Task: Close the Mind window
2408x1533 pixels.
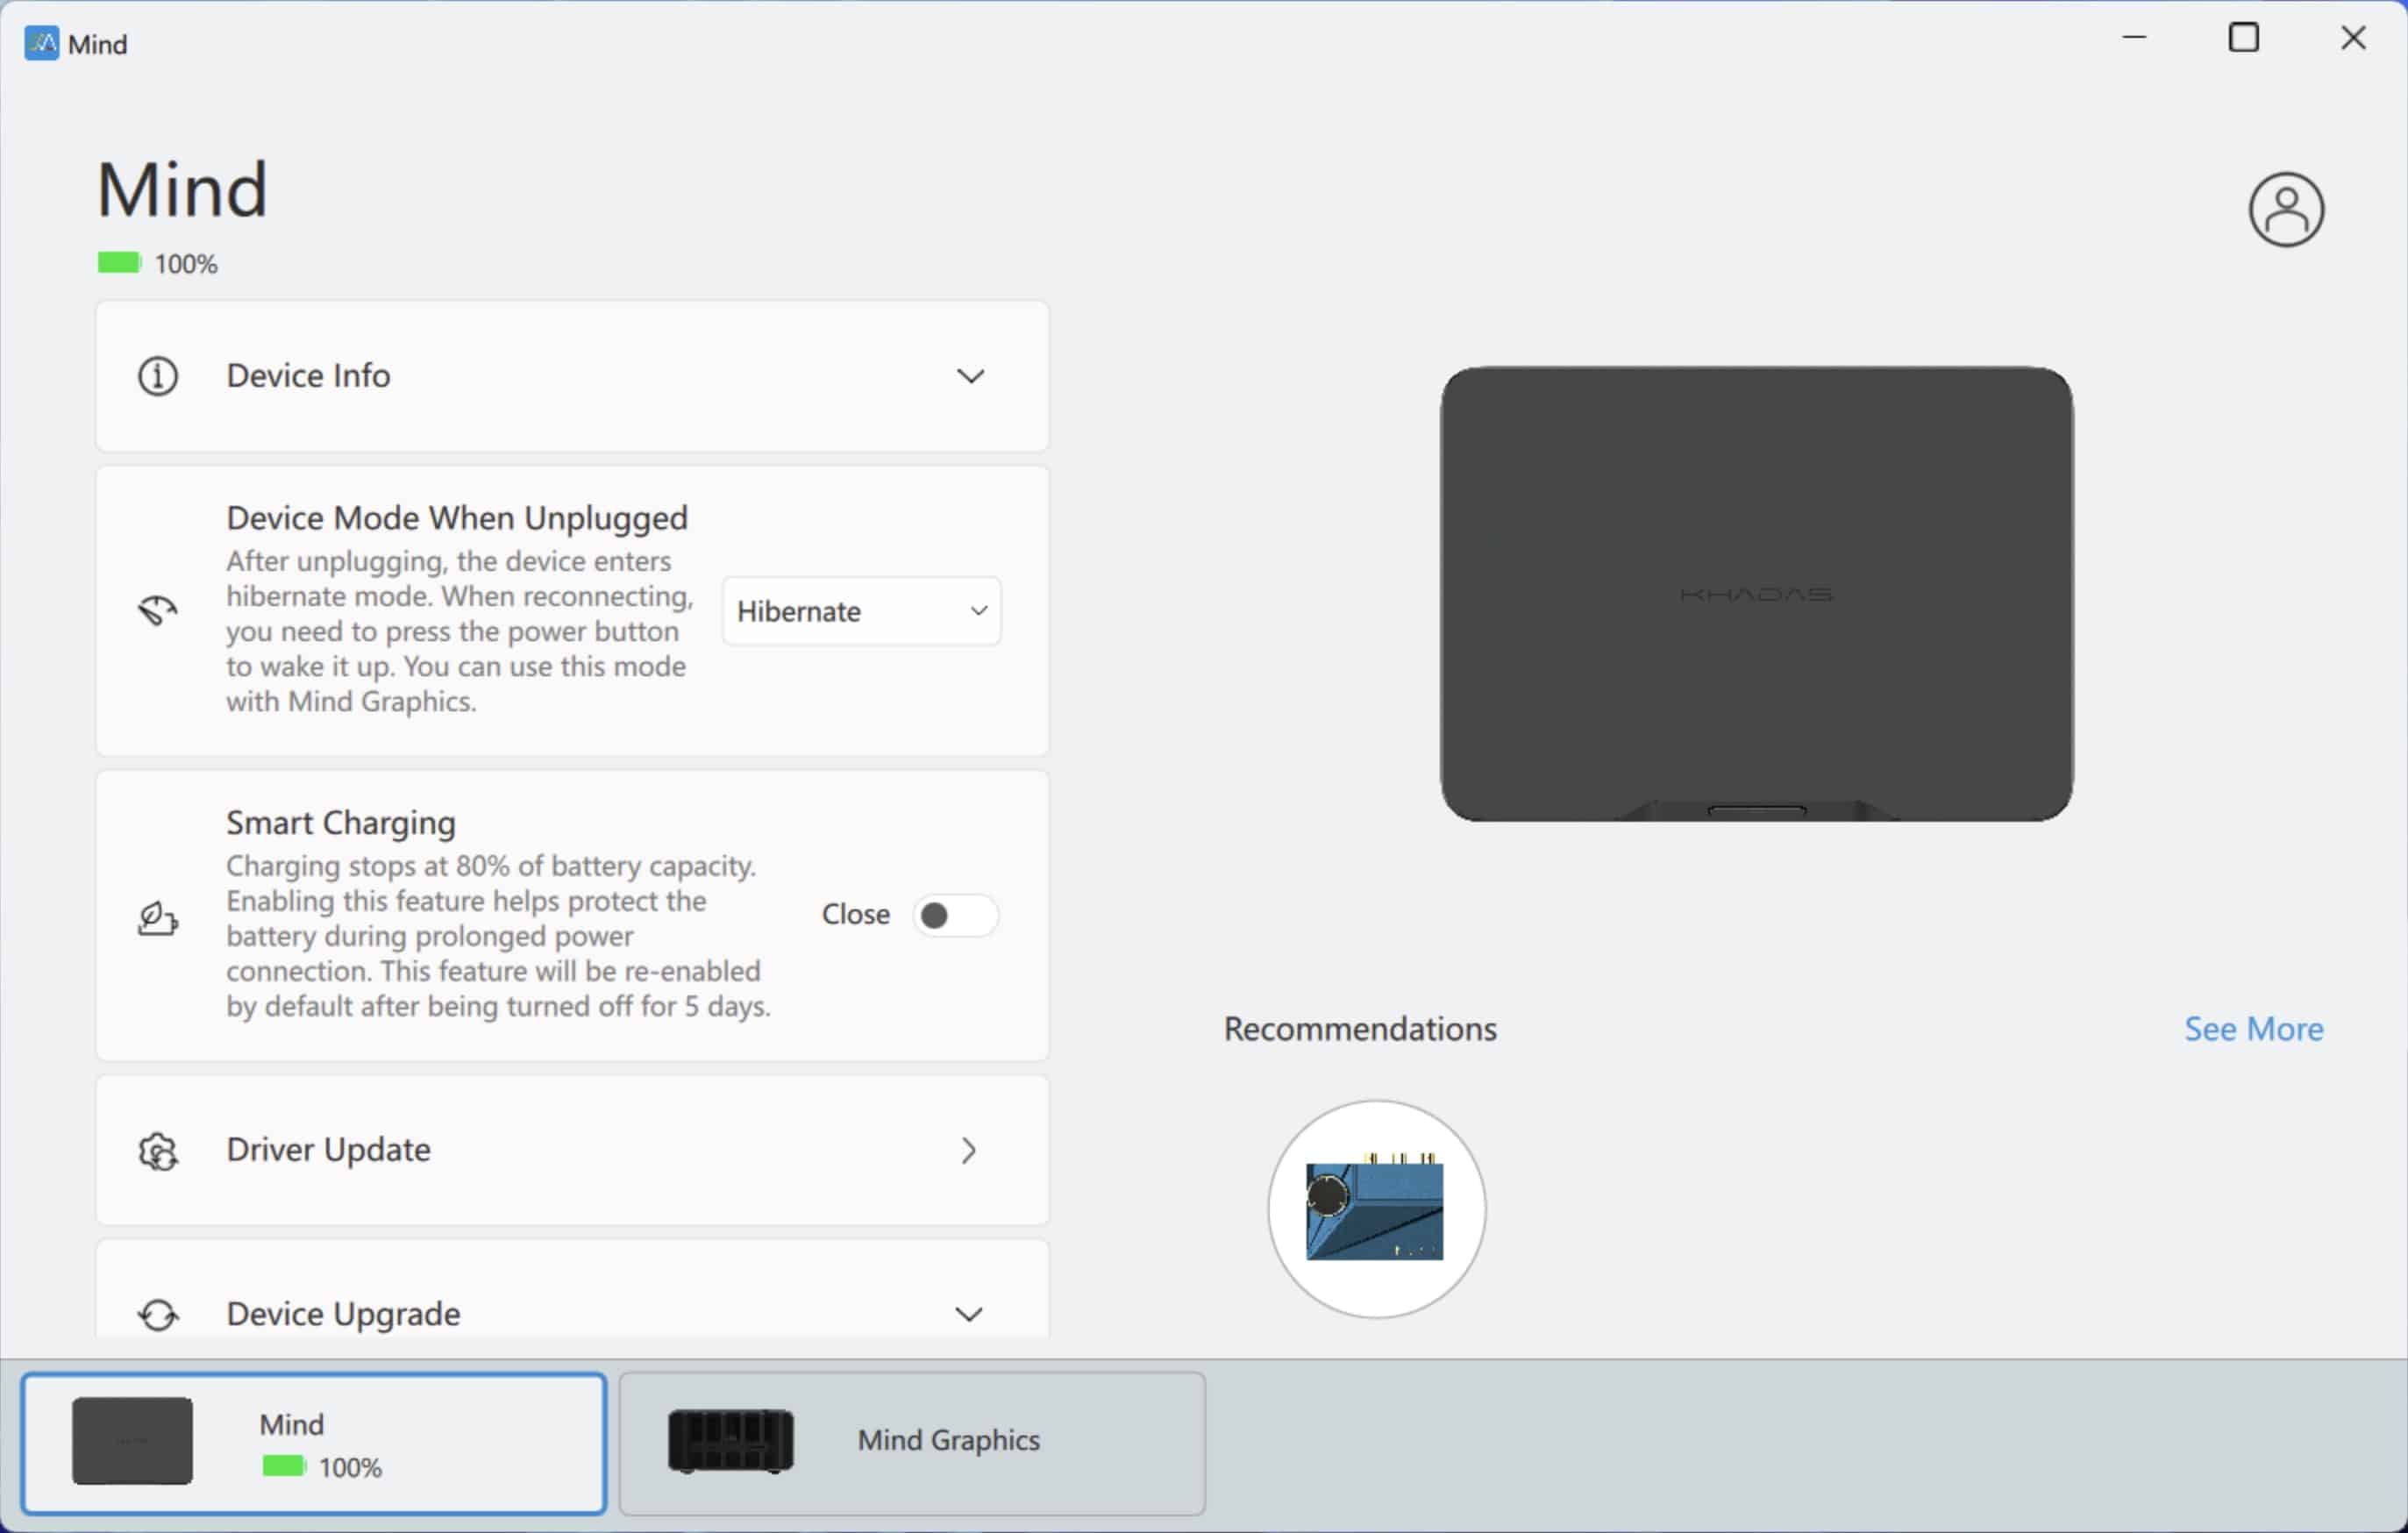Action: 2353,37
